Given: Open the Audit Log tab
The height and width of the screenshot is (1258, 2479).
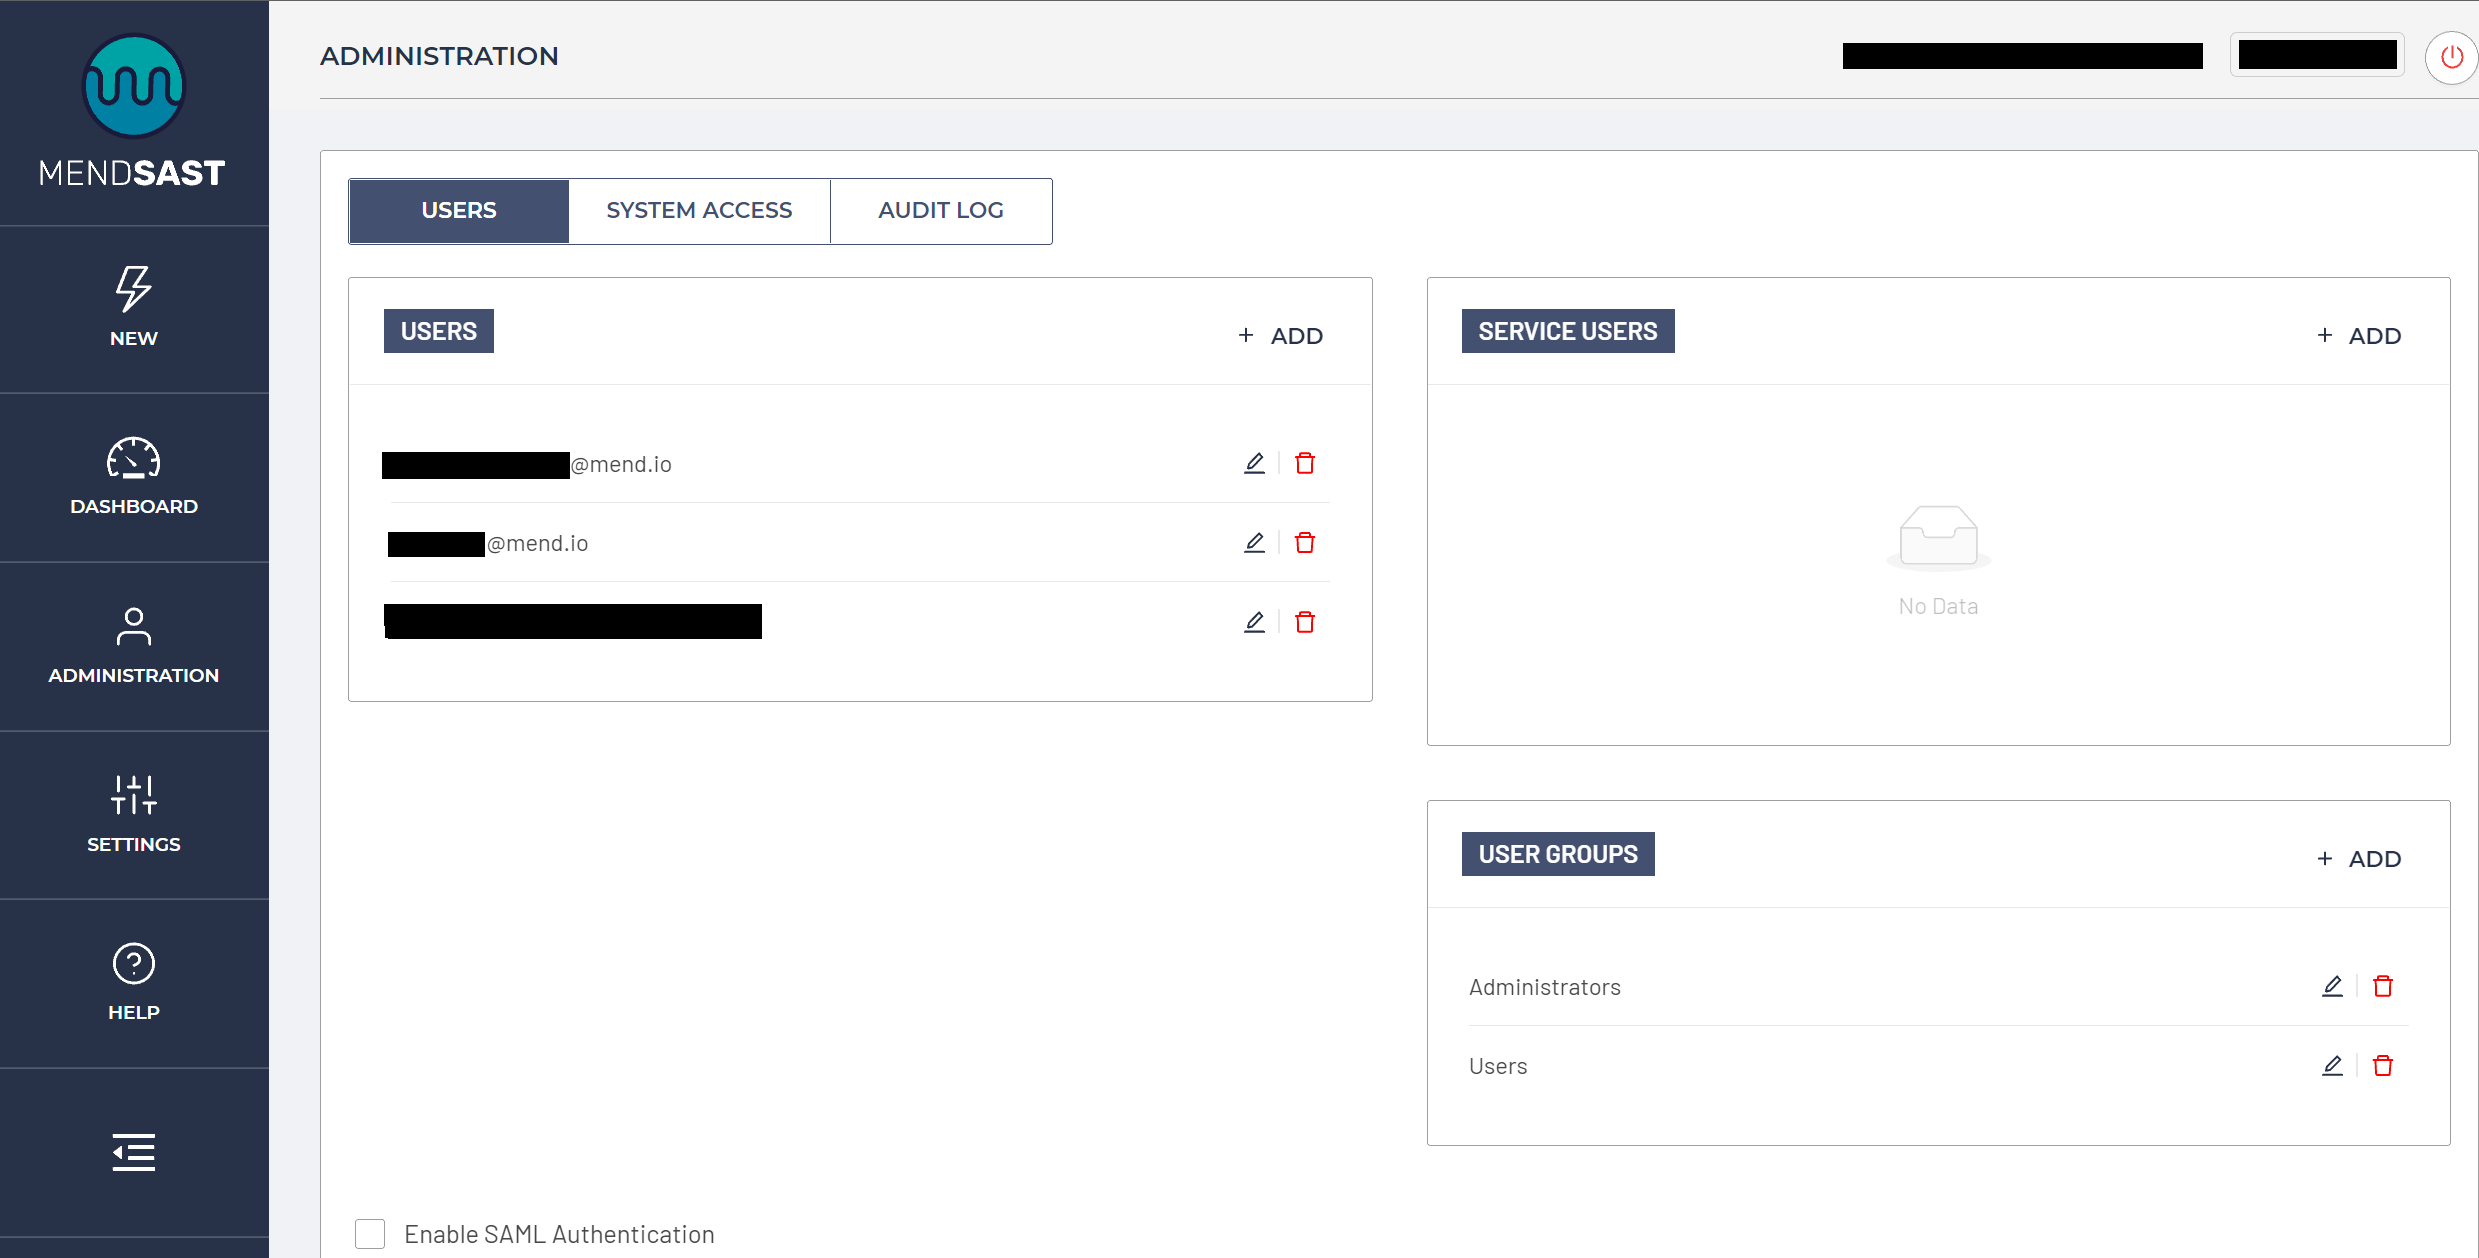Looking at the screenshot, I should pyautogui.click(x=940, y=211).
